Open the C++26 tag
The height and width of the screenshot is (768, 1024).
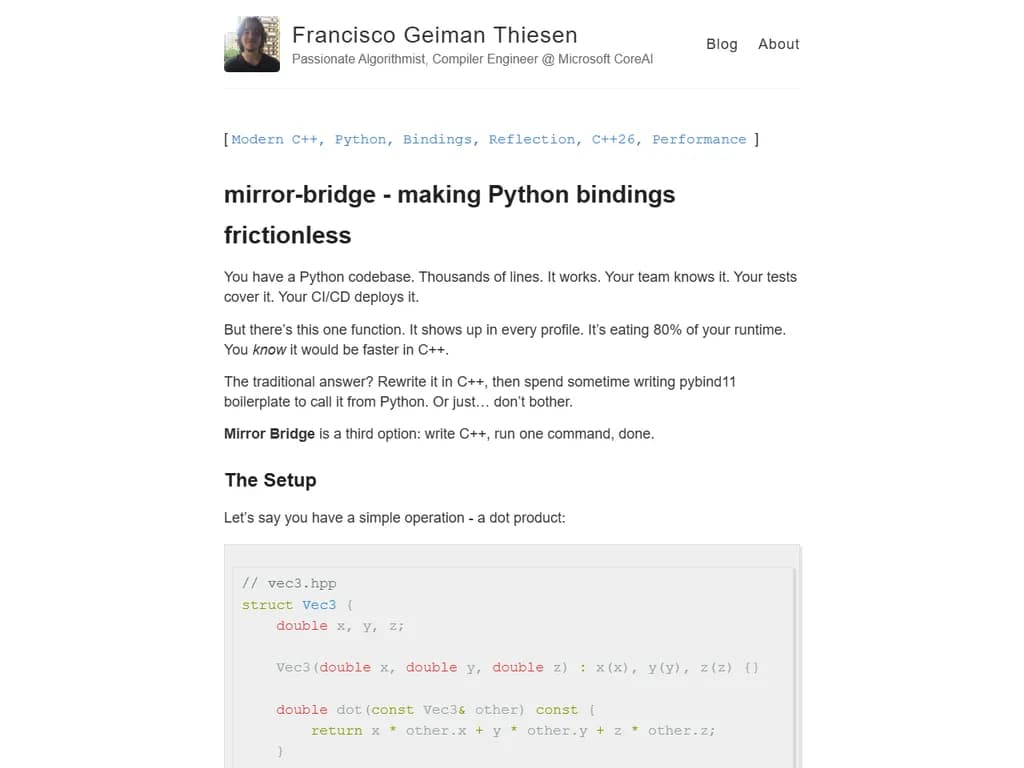[613, 139]
